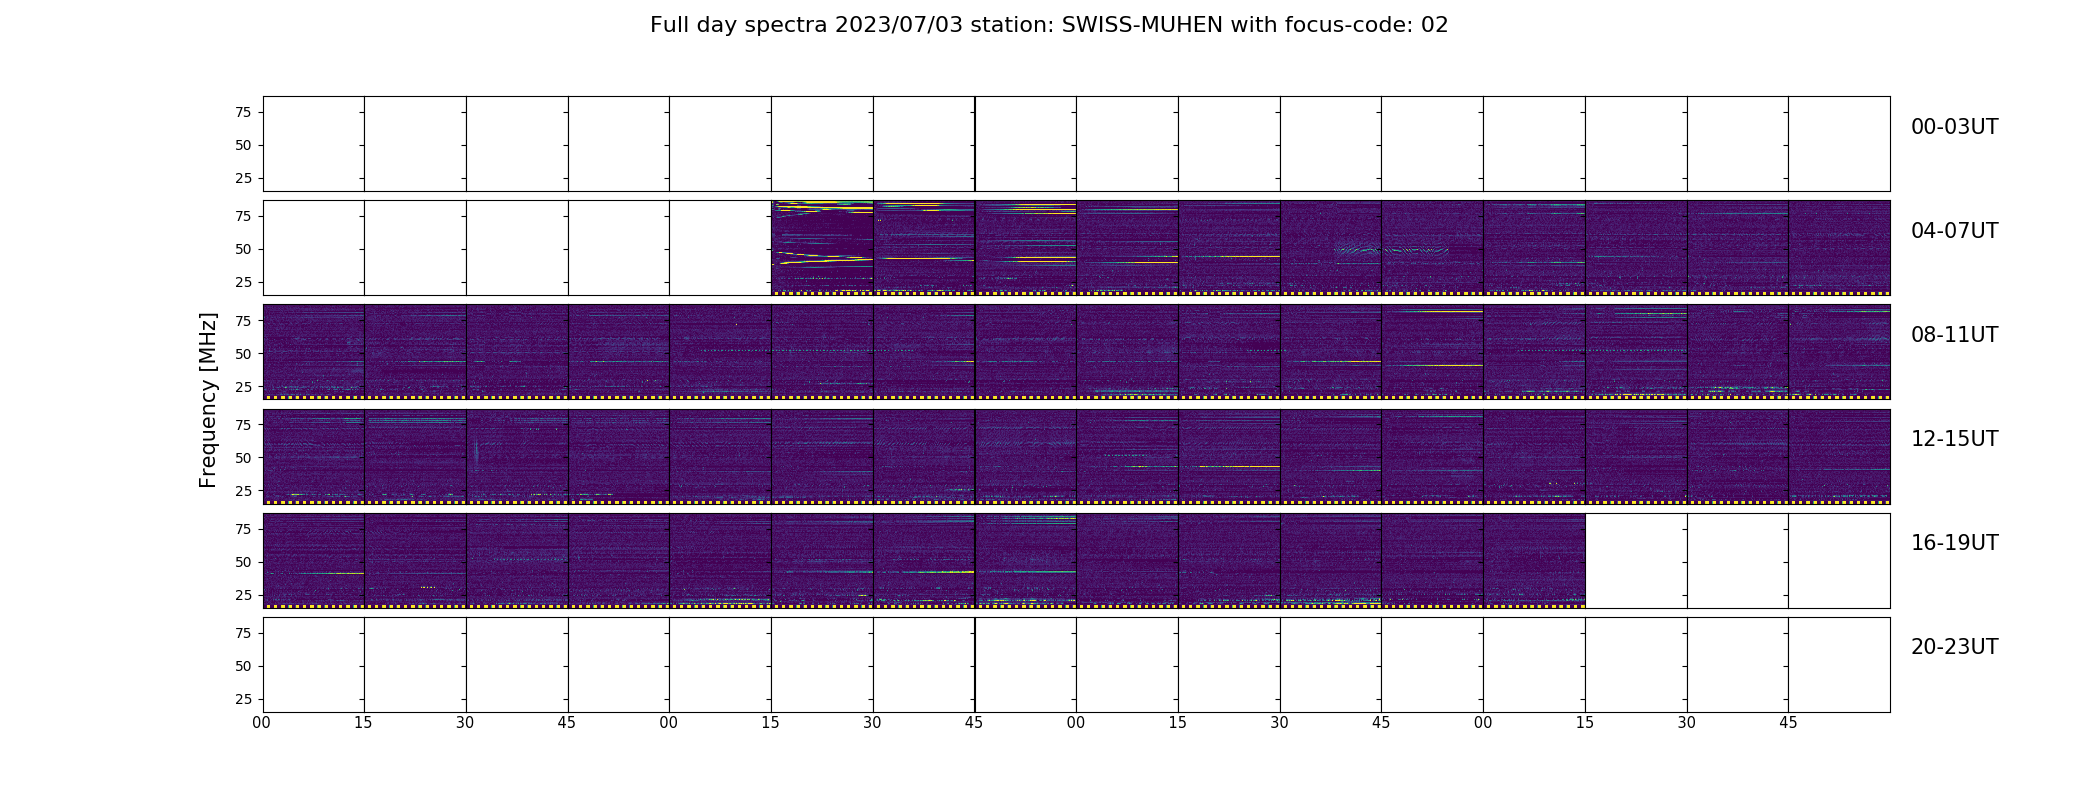This screenshot has width=2100, height=800.
Task: Open the 12:15 block with green band near 75 MHz
Action: coord(415,456)
